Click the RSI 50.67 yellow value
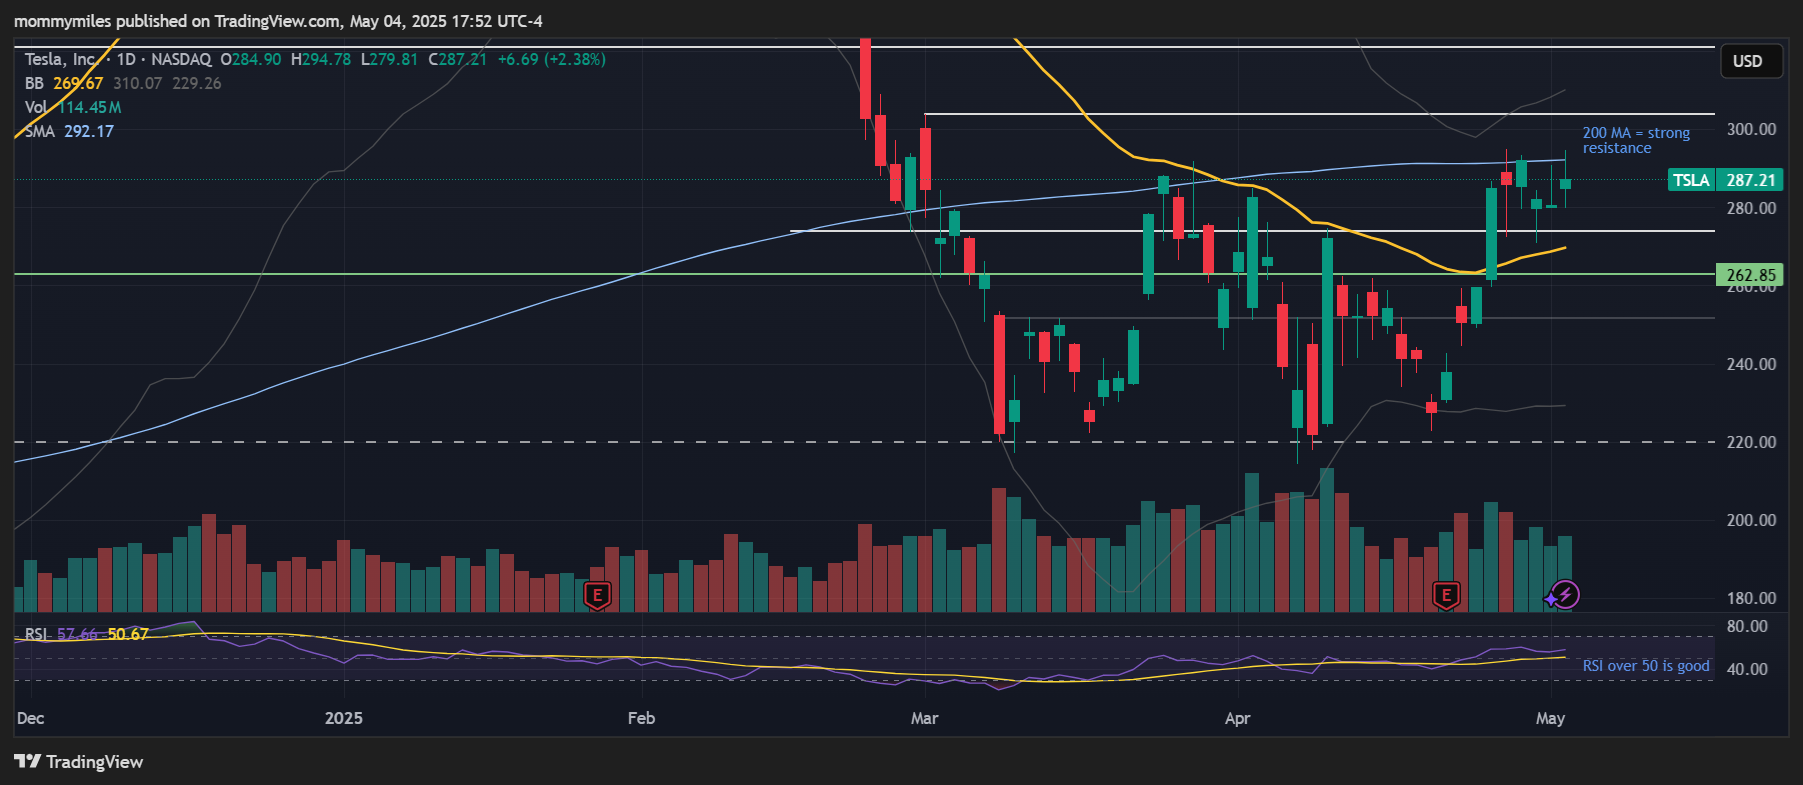Viewport: 1803px width, 785px height. click(128, 634)
